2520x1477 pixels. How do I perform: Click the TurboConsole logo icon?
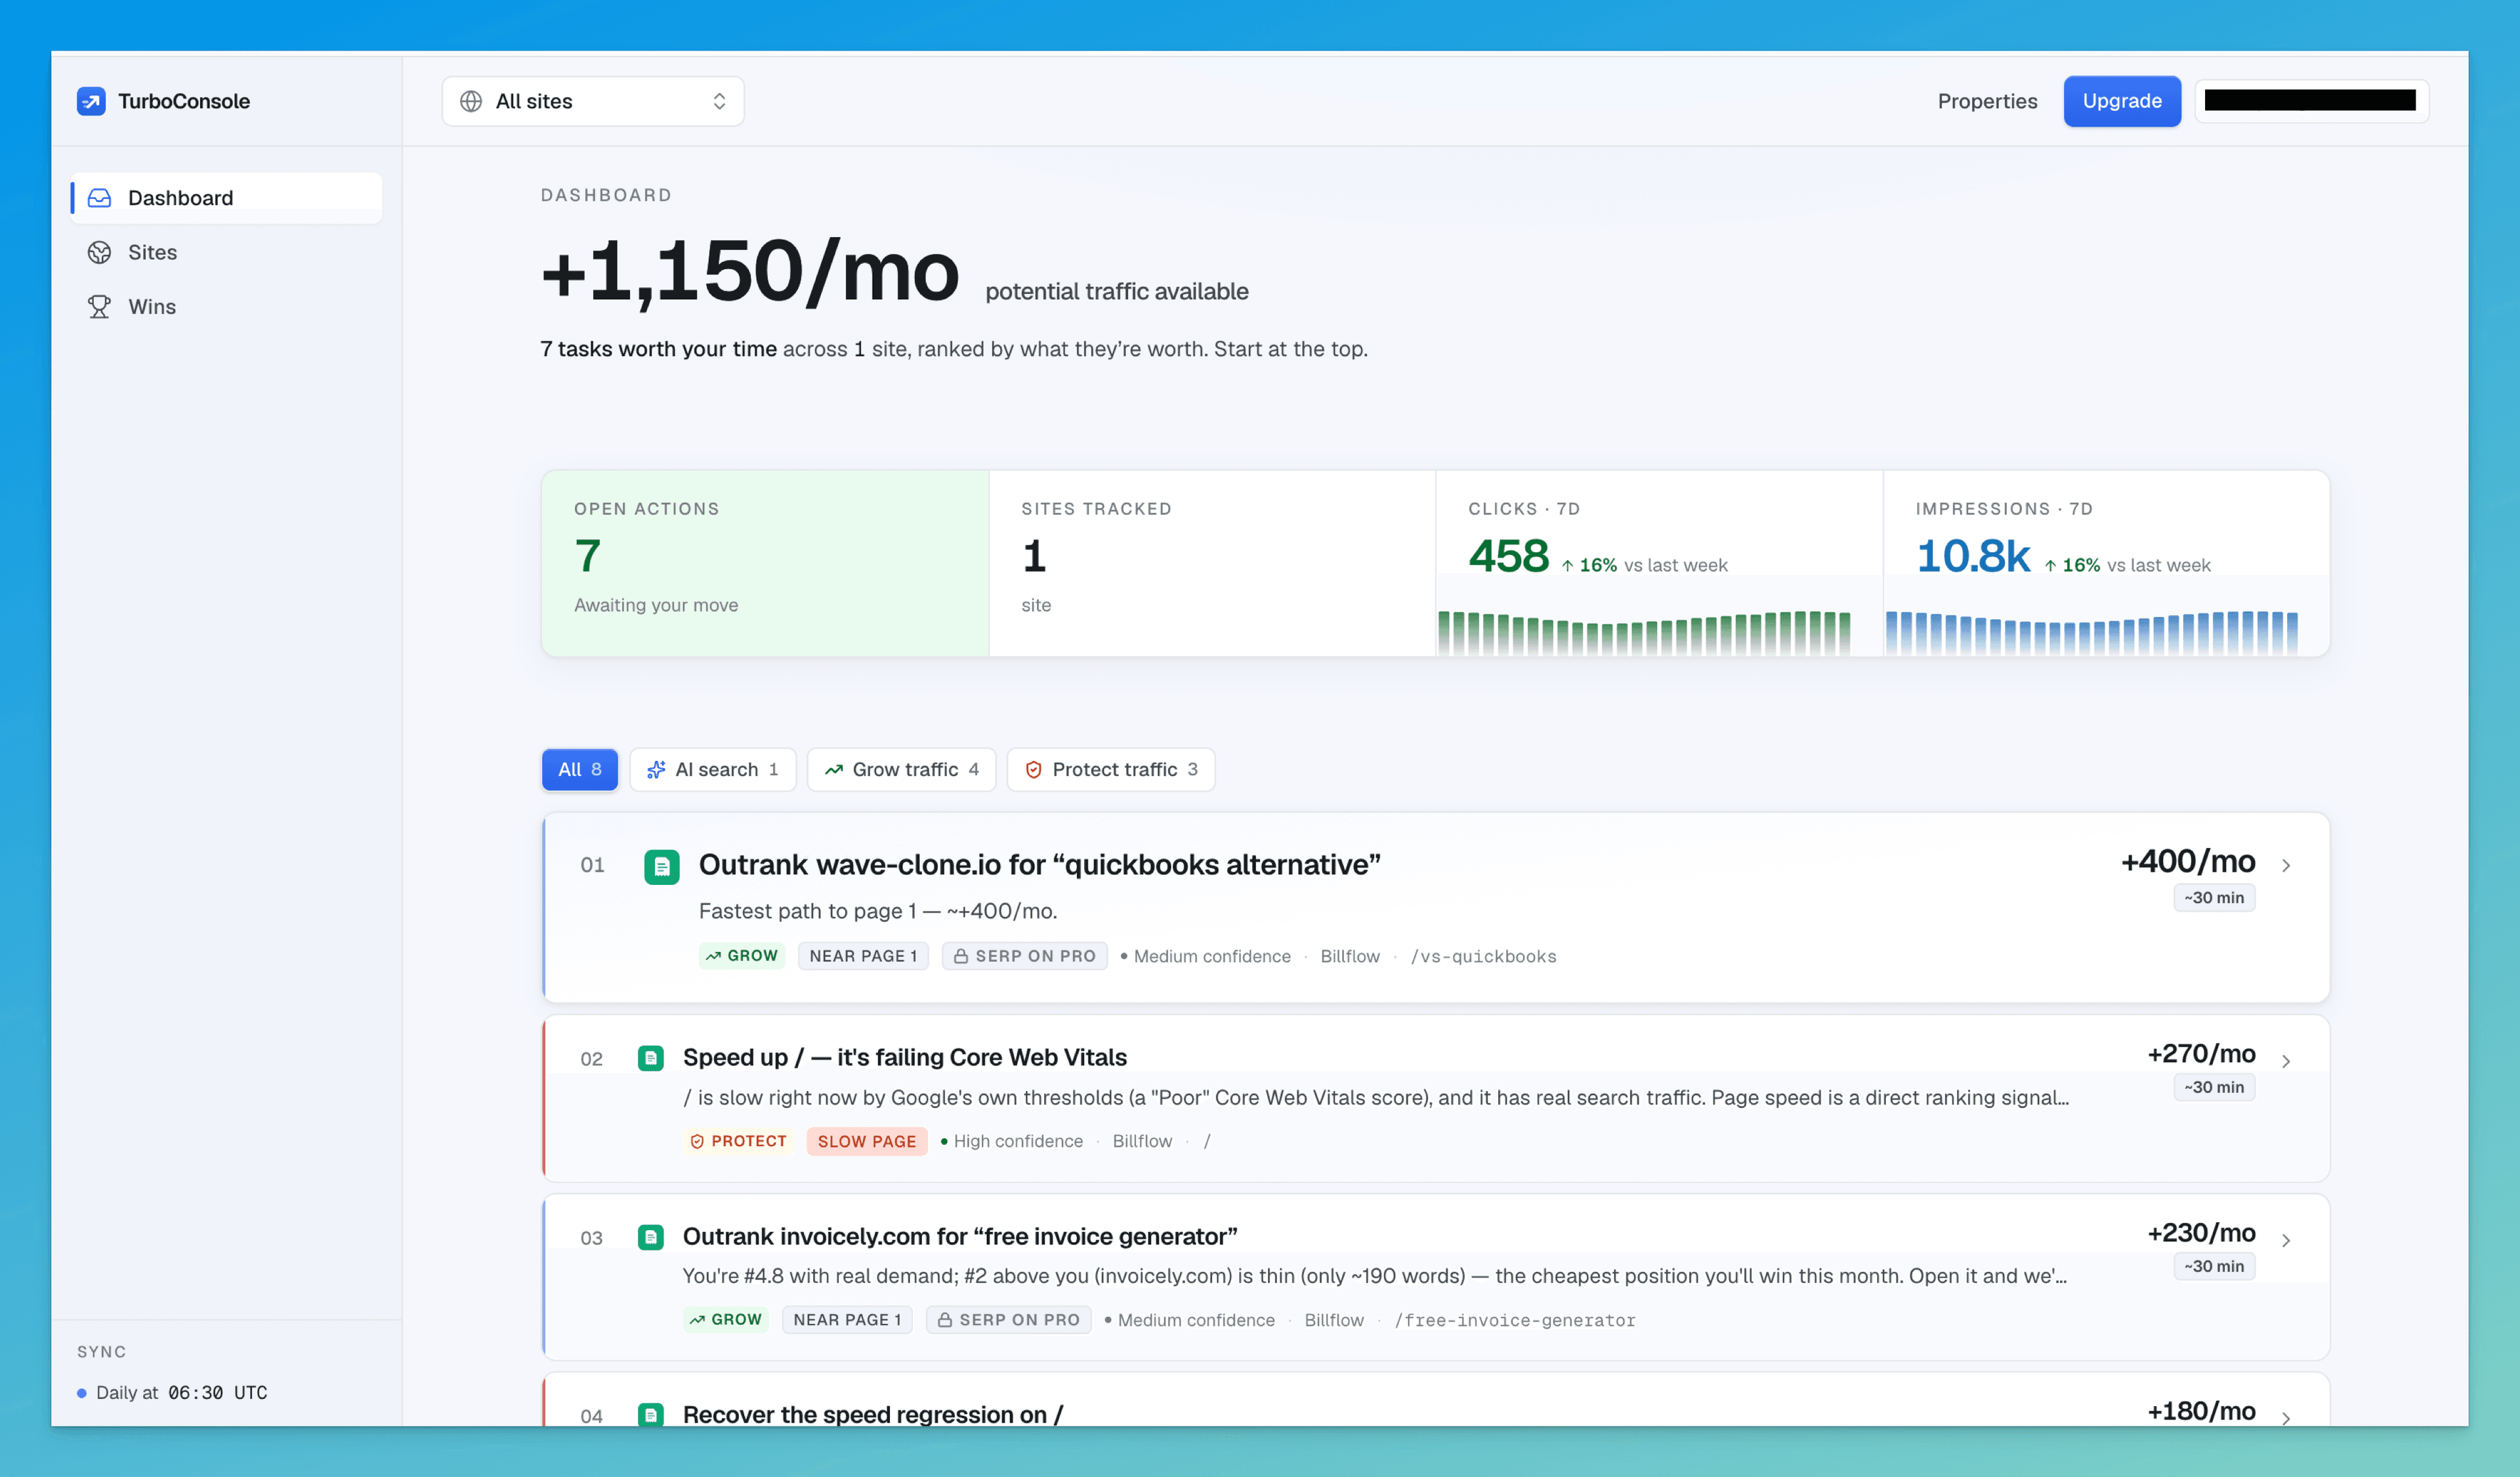[91, 101]
